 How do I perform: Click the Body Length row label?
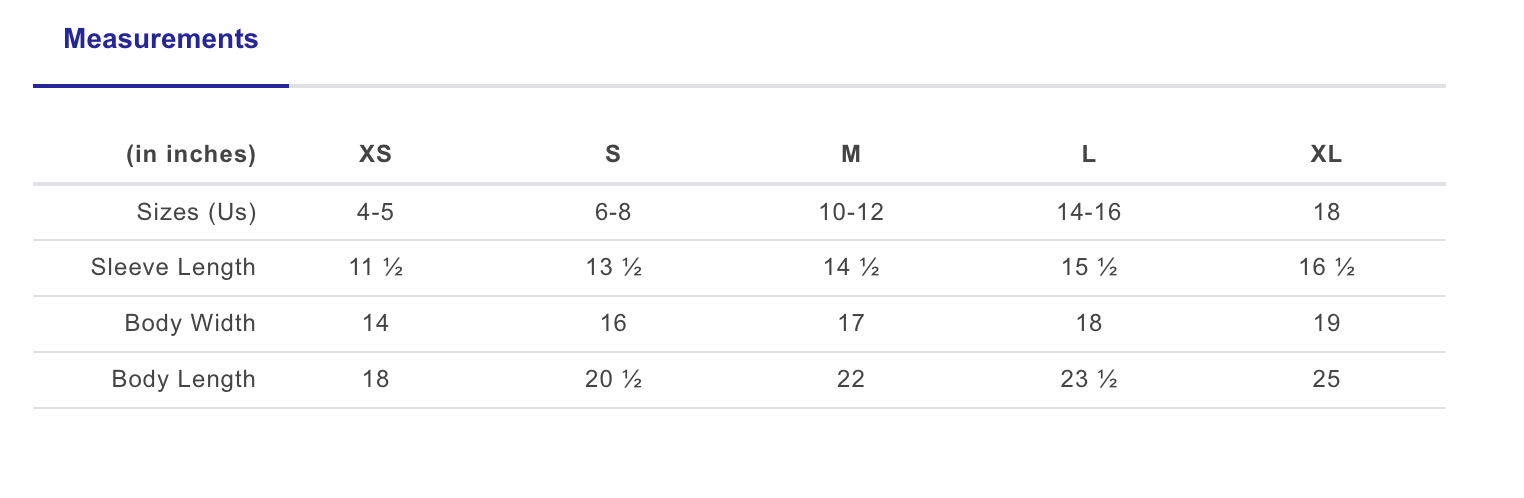pyautogui.click(x=184, y=380)
